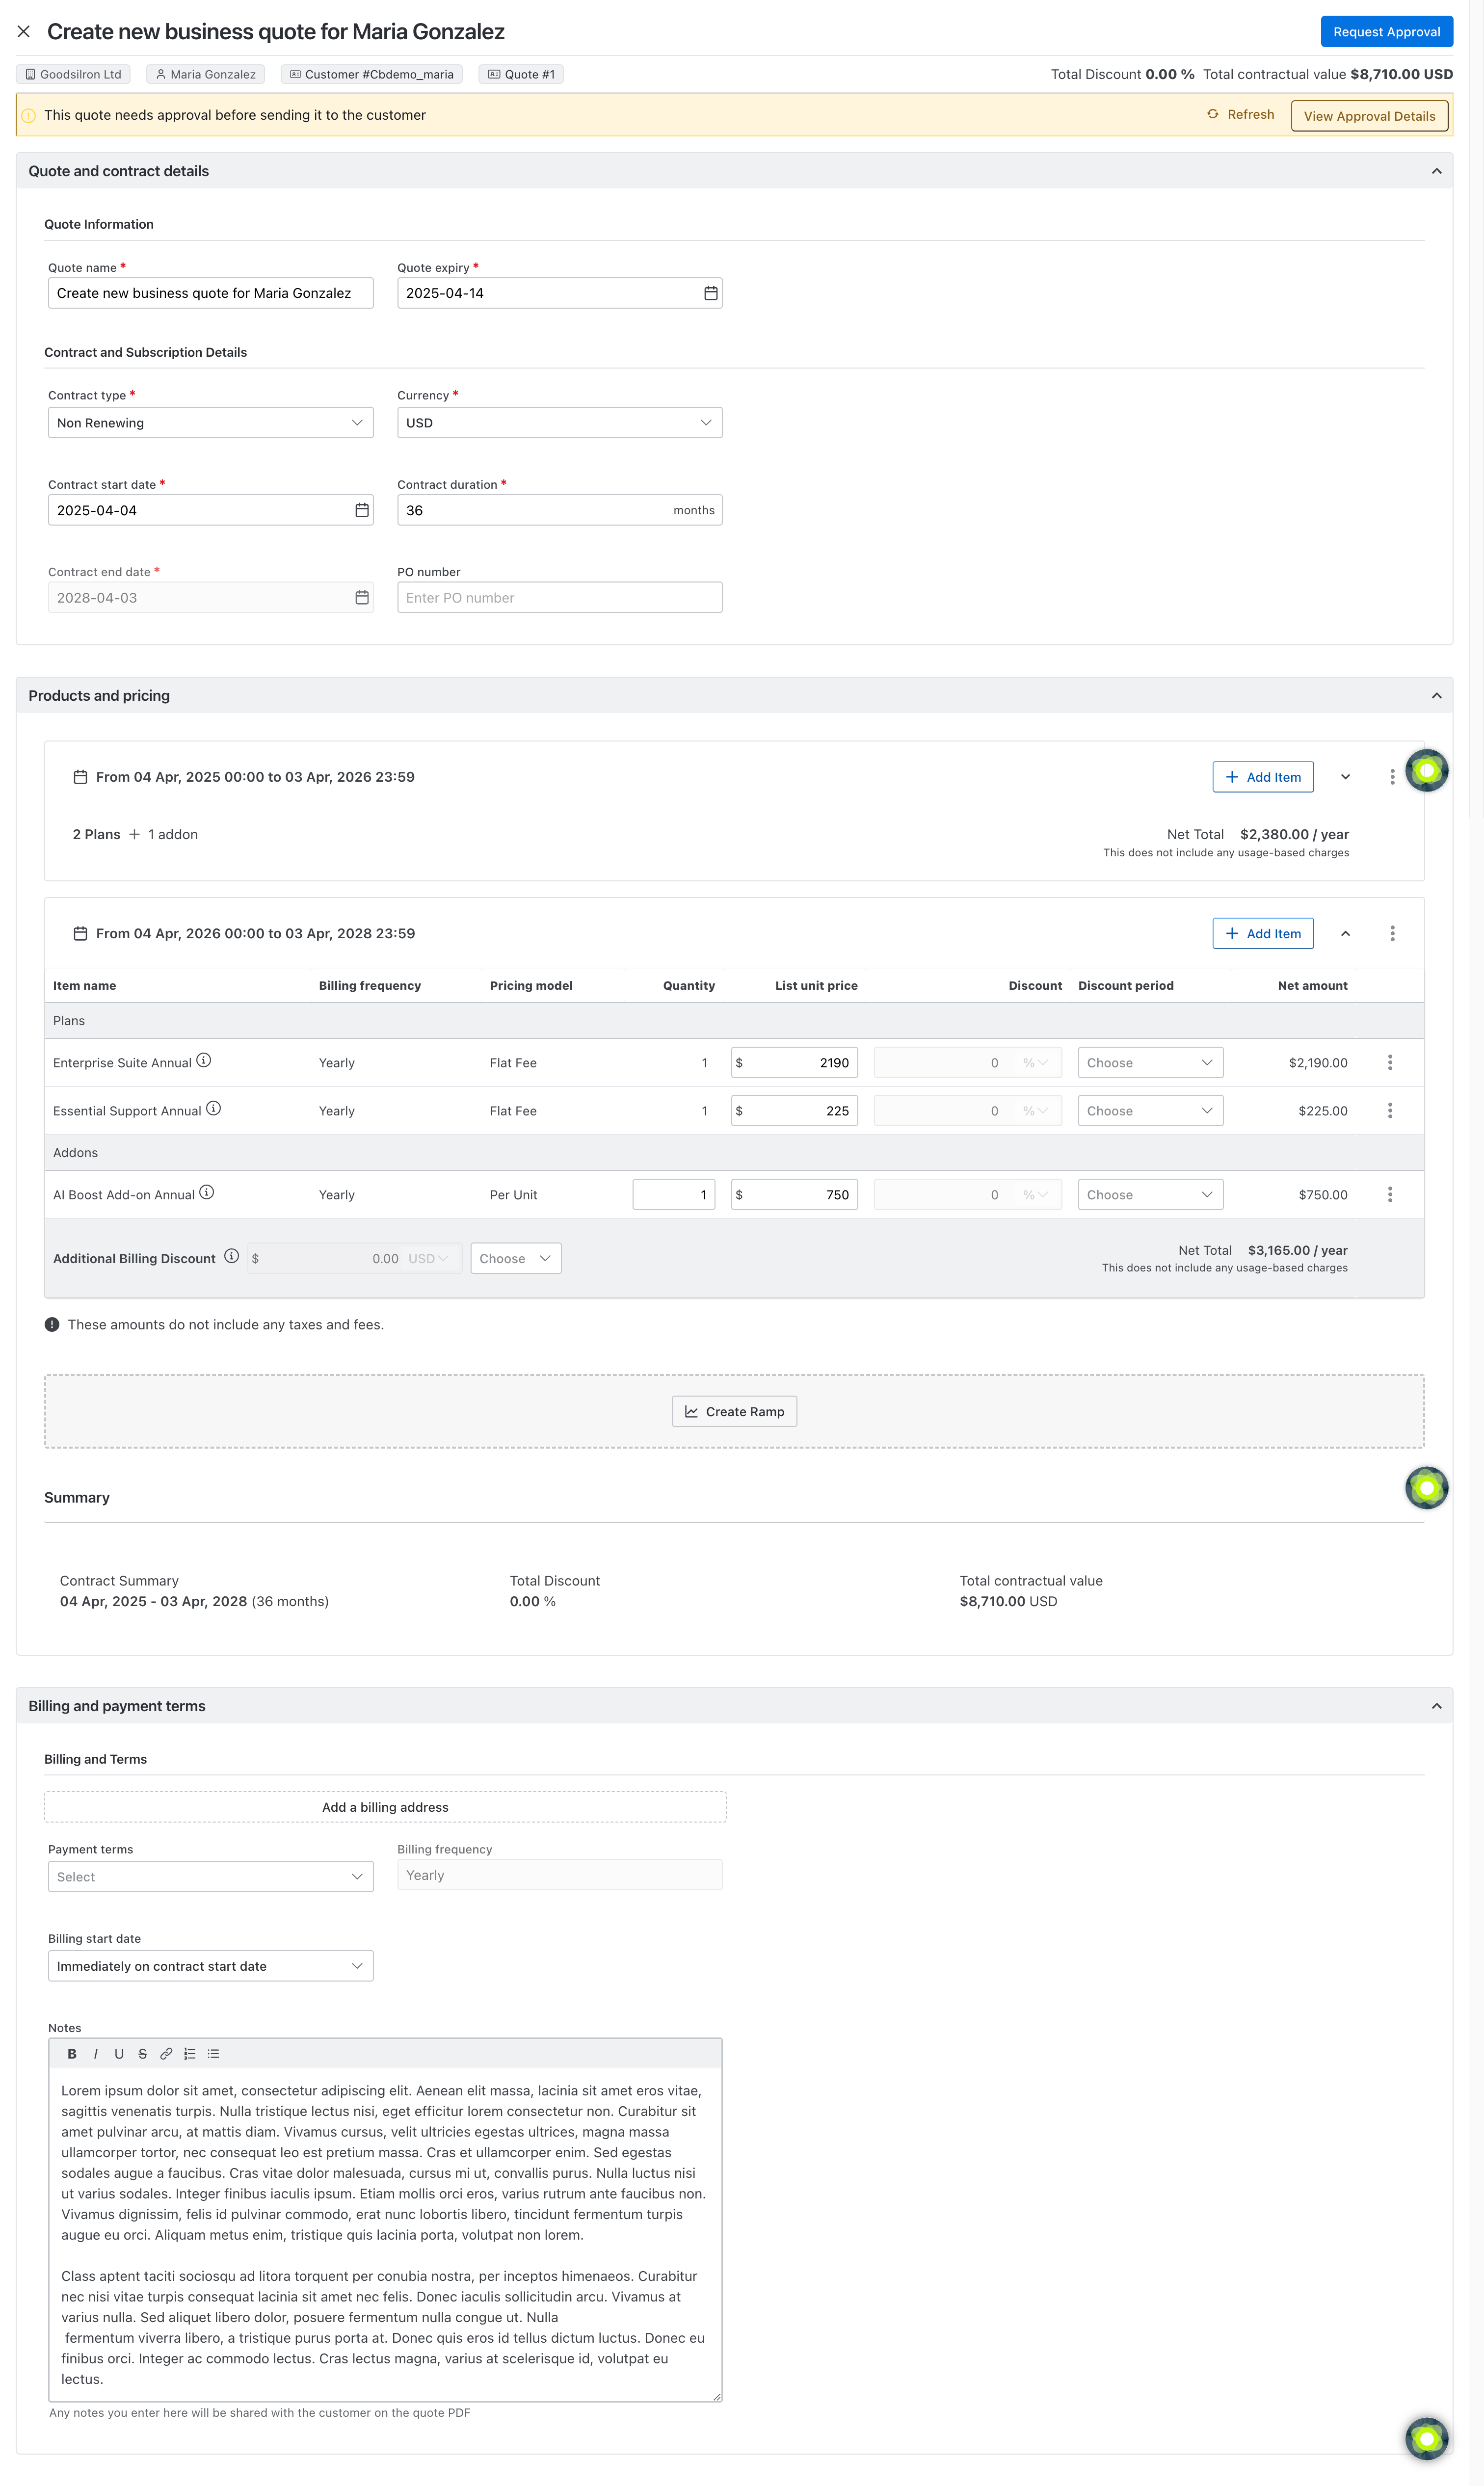Click the Bold icon in Notes toolbar

(x=72, y=2054)
